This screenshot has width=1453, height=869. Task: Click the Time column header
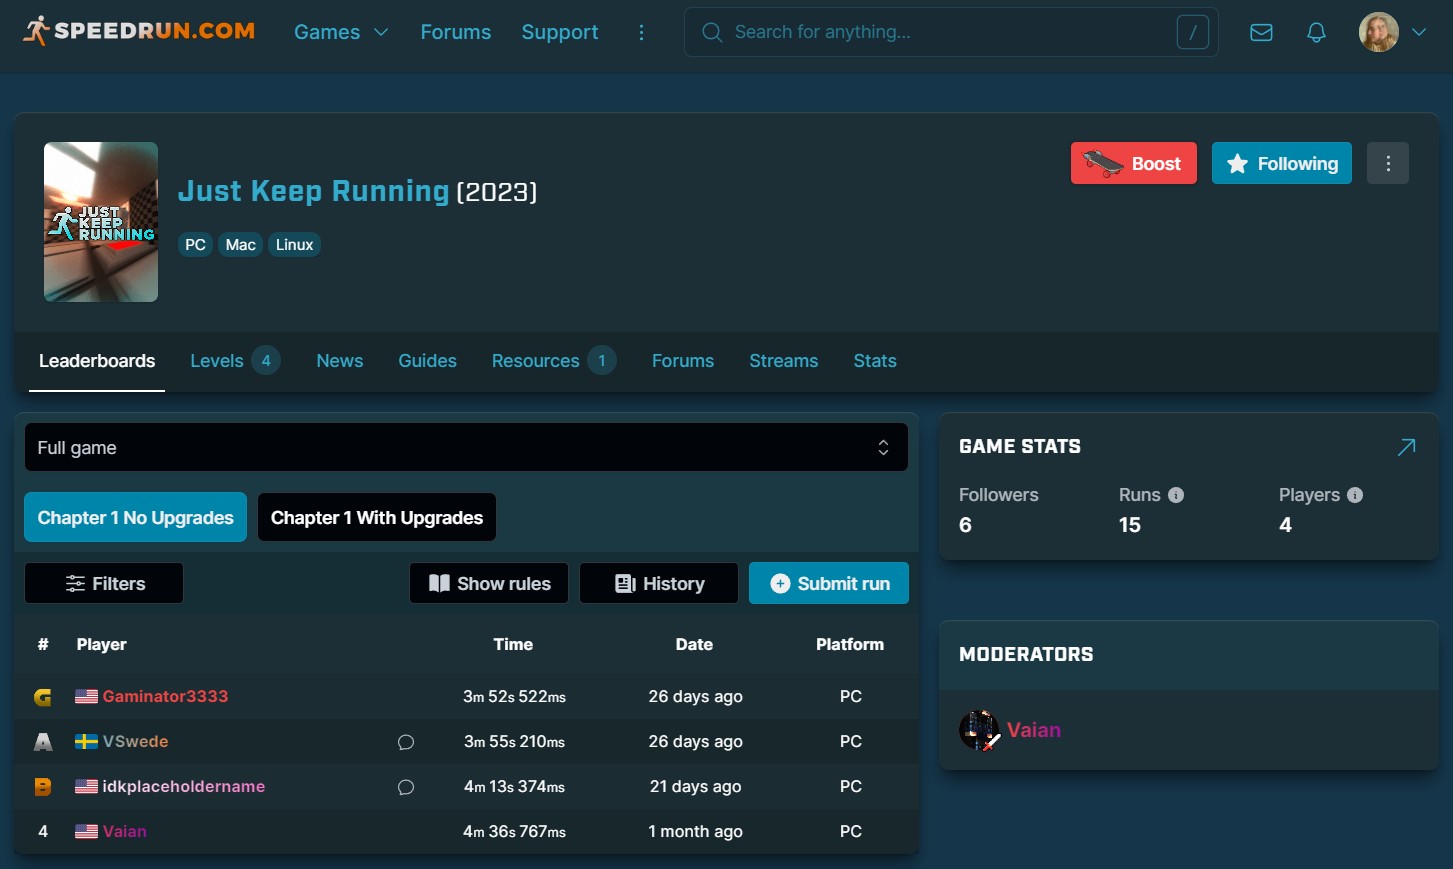click(x=513, y=644)
